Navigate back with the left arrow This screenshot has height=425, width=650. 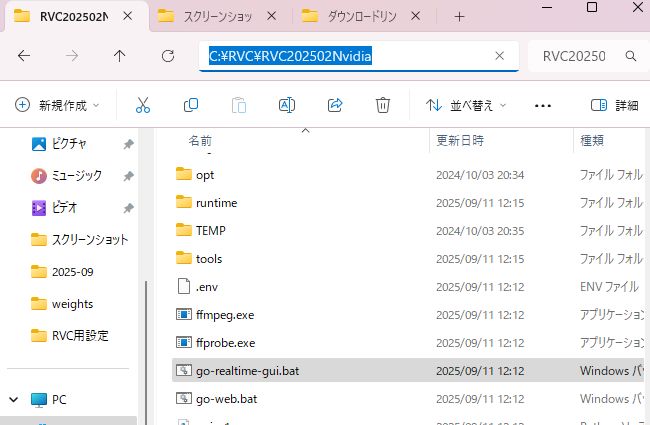tap(25, 56)
